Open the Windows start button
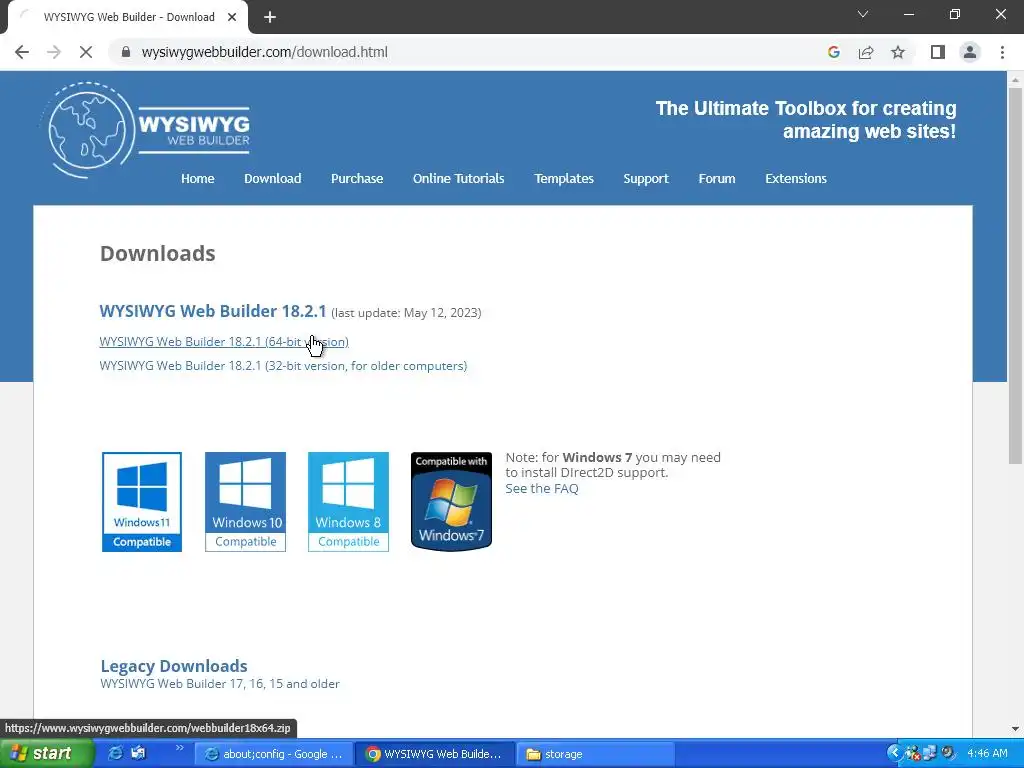 [46, 754]
